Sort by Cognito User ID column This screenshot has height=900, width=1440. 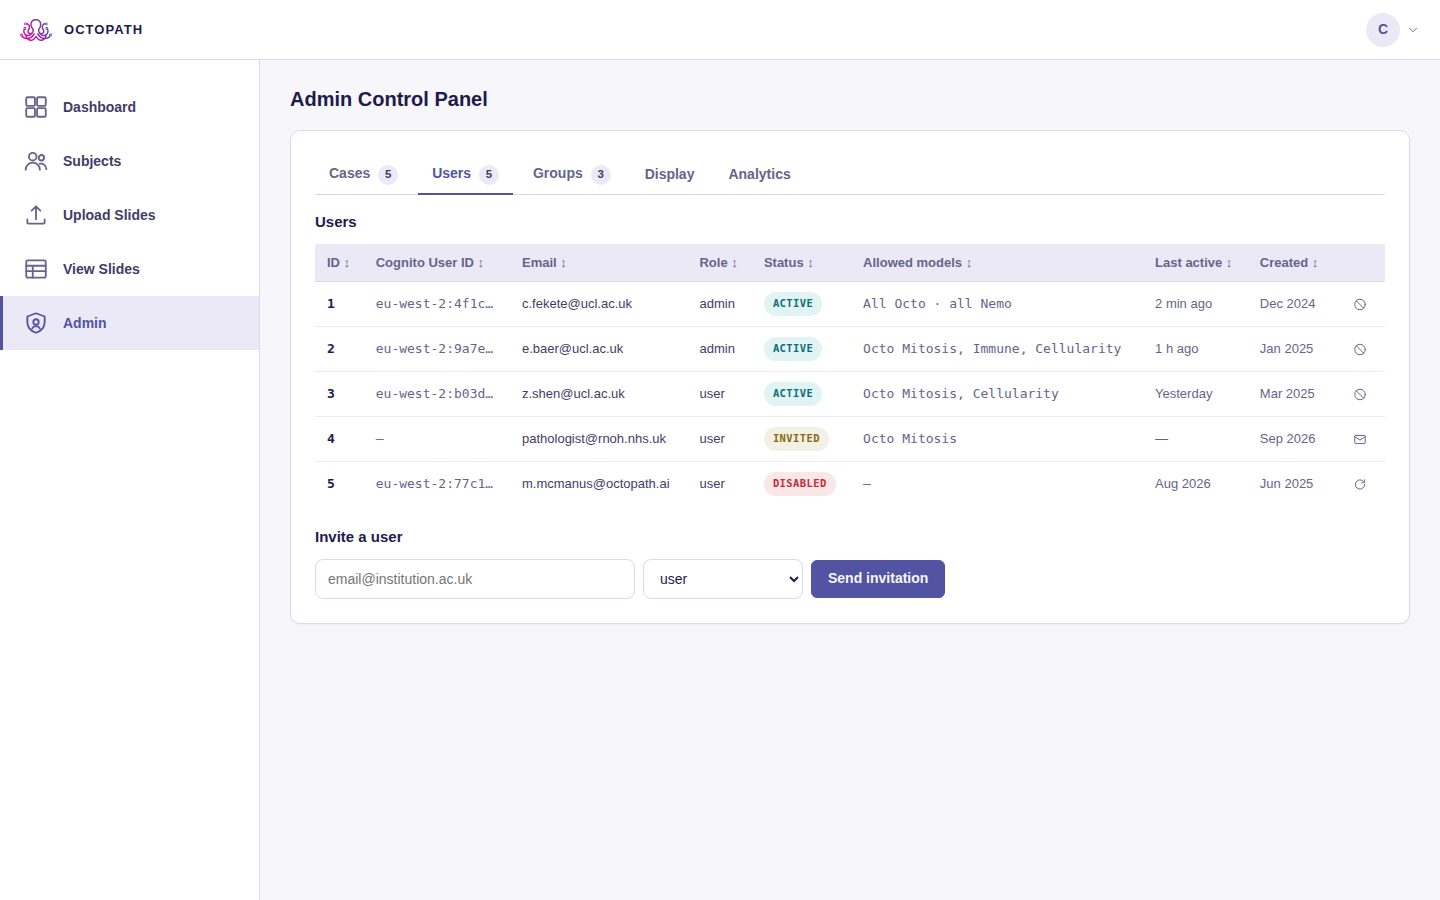429,263
